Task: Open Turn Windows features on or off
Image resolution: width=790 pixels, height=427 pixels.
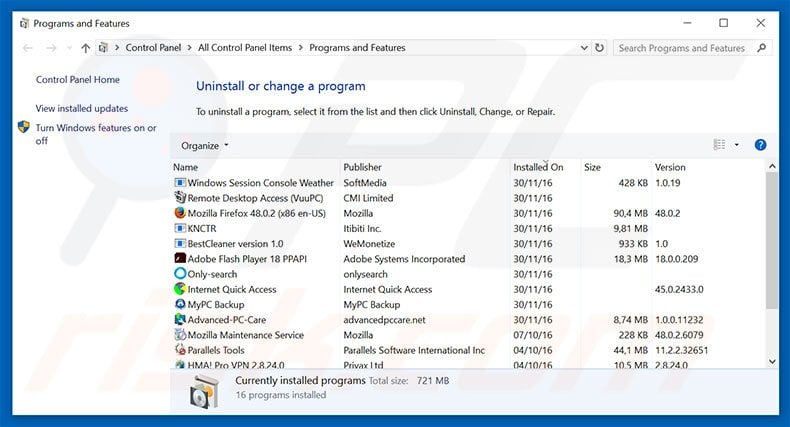Action: pos(96,134)
